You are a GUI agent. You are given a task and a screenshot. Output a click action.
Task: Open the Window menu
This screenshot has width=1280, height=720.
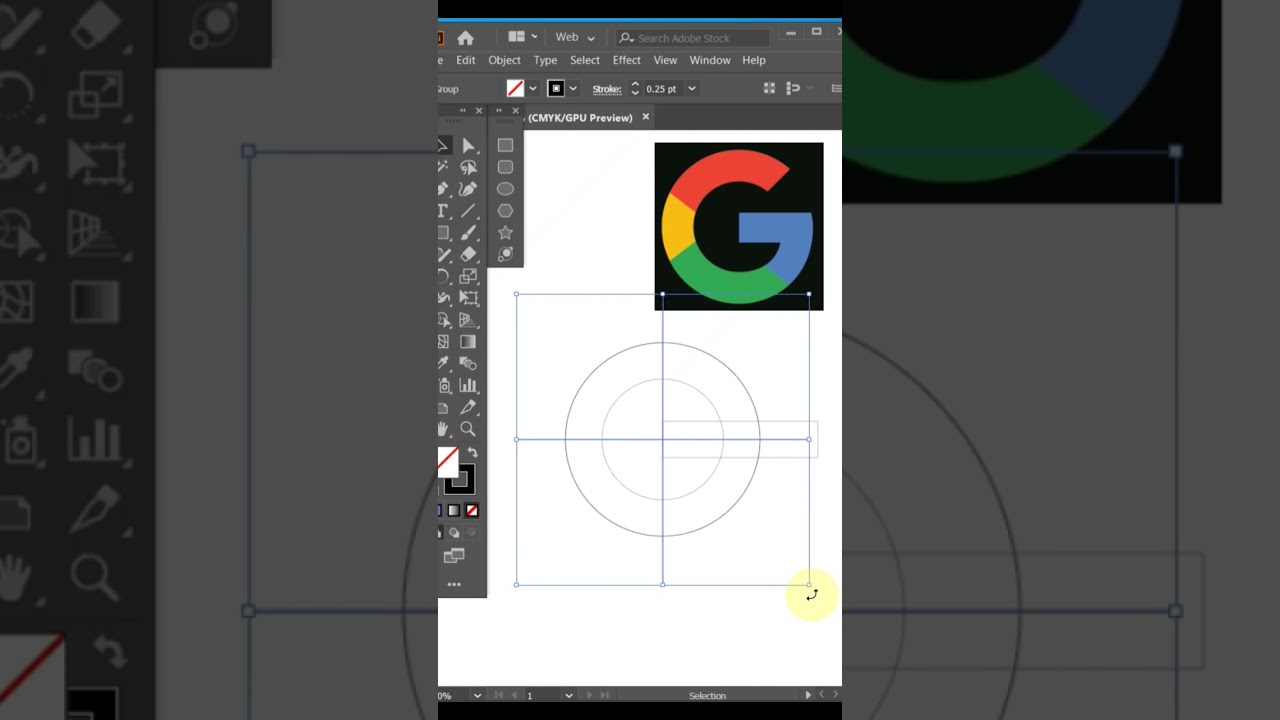point(710,60)
